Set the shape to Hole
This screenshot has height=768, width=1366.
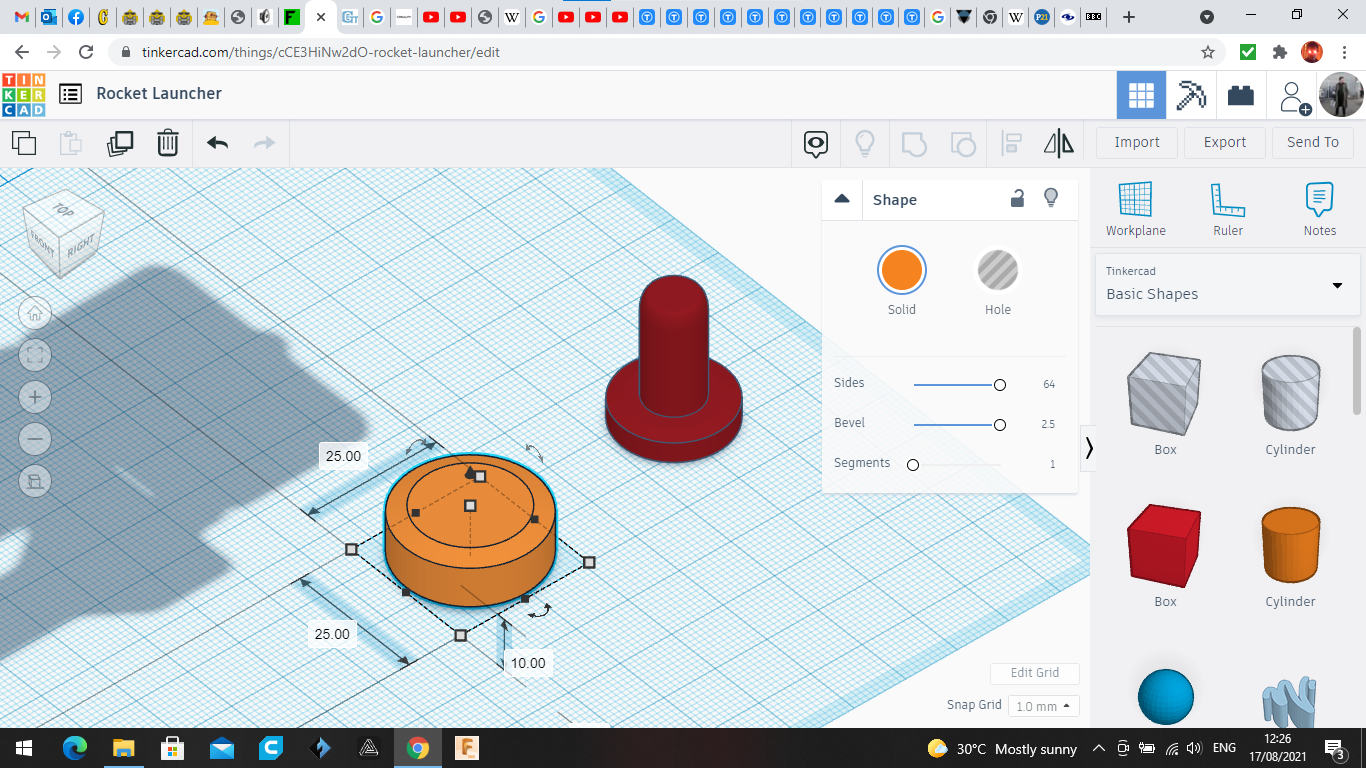tap(998, 271)
